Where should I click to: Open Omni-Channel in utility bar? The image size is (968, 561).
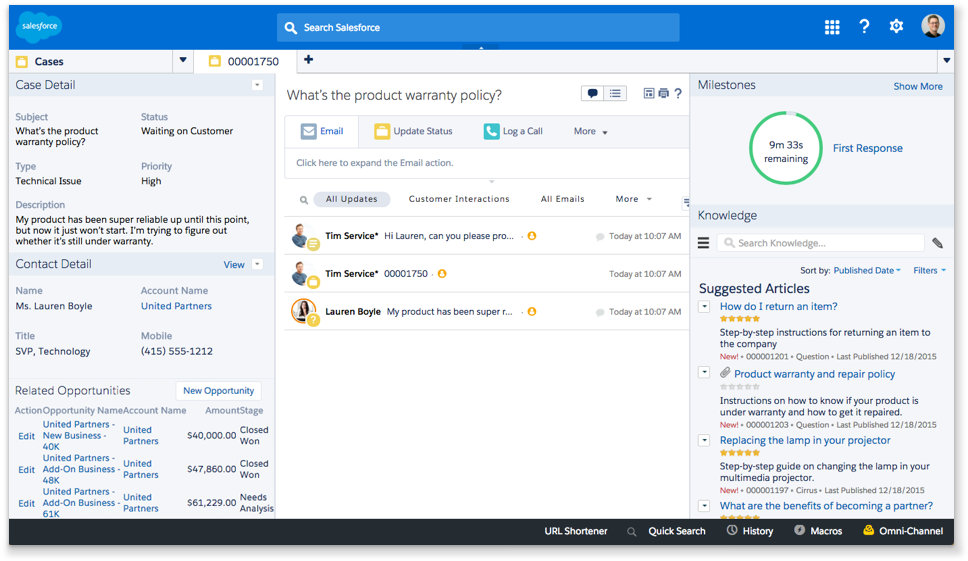click(x=903, y=531)
